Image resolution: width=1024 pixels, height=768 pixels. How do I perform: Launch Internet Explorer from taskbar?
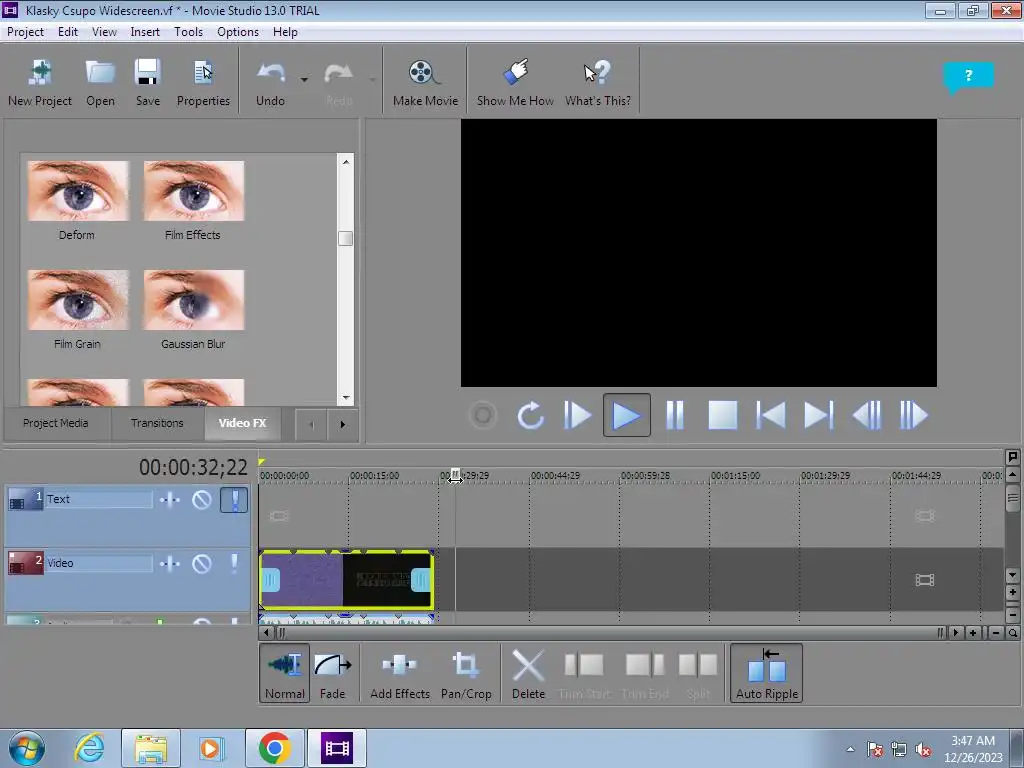point(88,748)
